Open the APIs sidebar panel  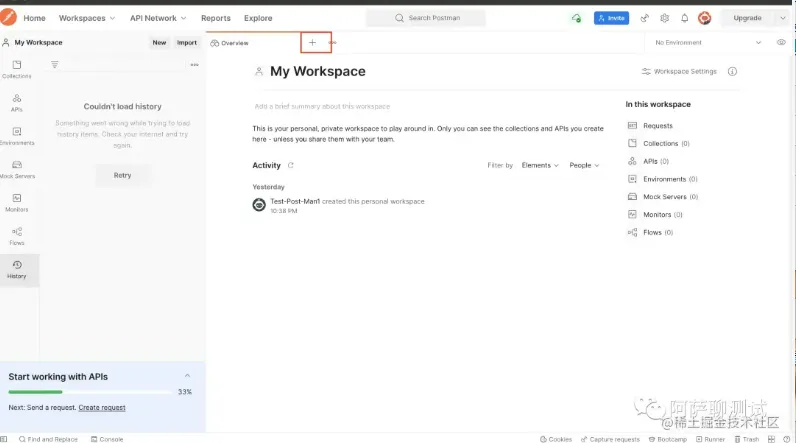pyautogui.click(x=17, y=103)
